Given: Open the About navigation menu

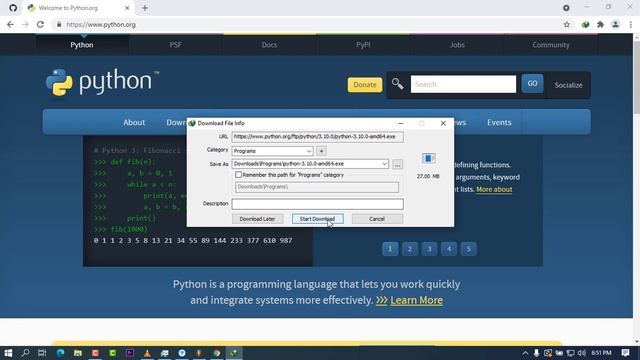Looking at the screenshot, I should pyautogui.click(x=134, y=122).
